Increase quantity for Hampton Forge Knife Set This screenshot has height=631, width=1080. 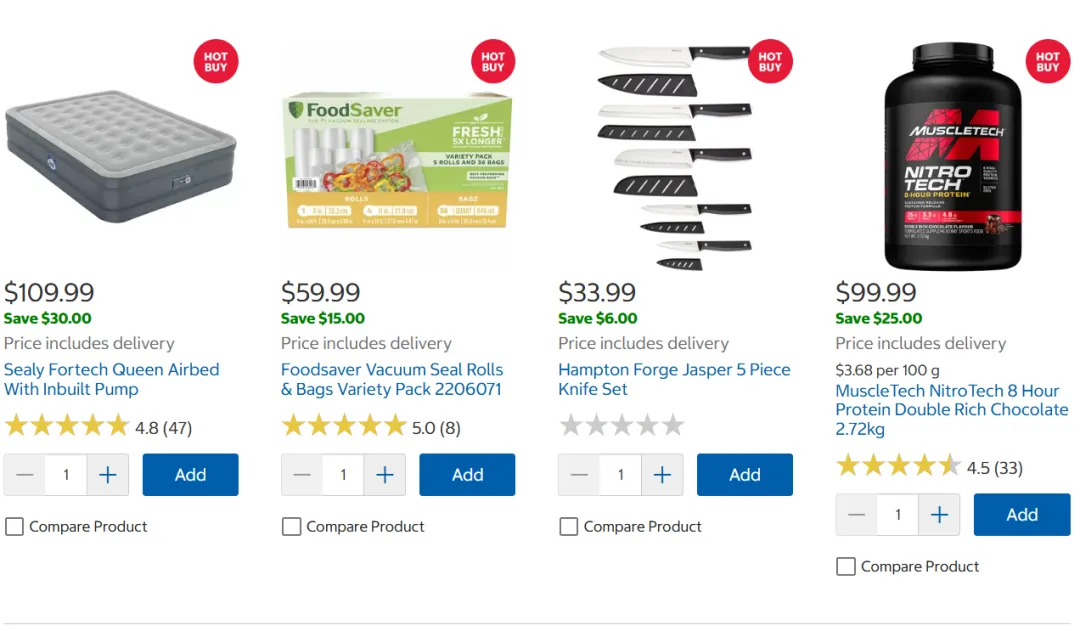tap(662, 475)
